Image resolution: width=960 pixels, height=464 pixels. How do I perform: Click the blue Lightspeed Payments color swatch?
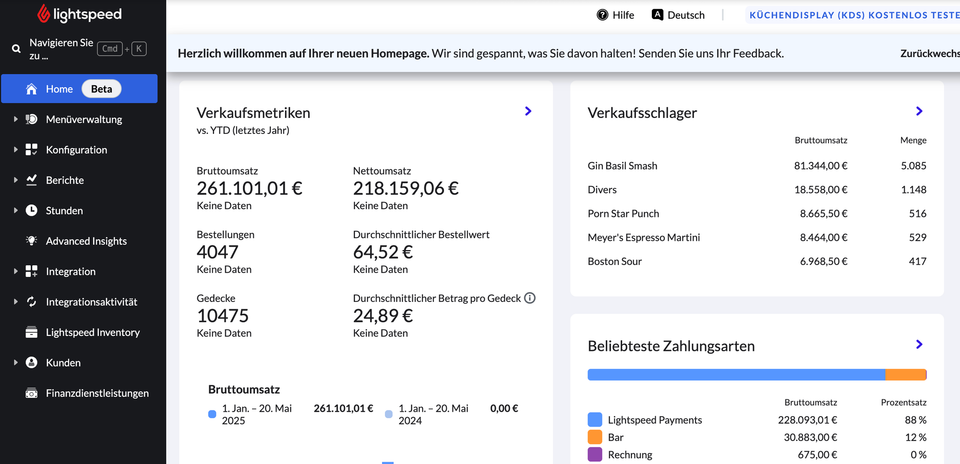click(x=595, y=420)
